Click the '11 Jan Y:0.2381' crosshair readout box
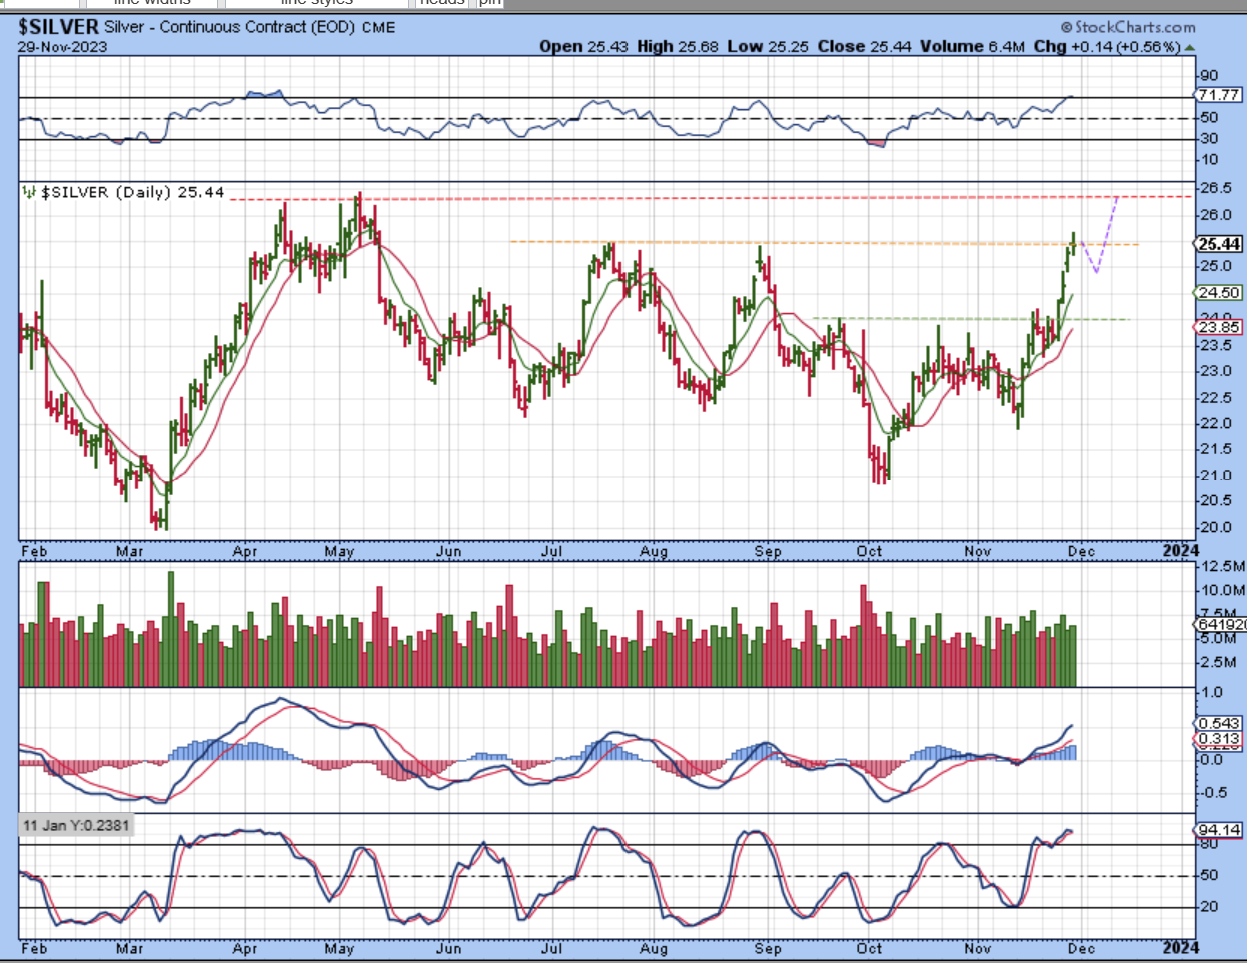 [75, 825]
